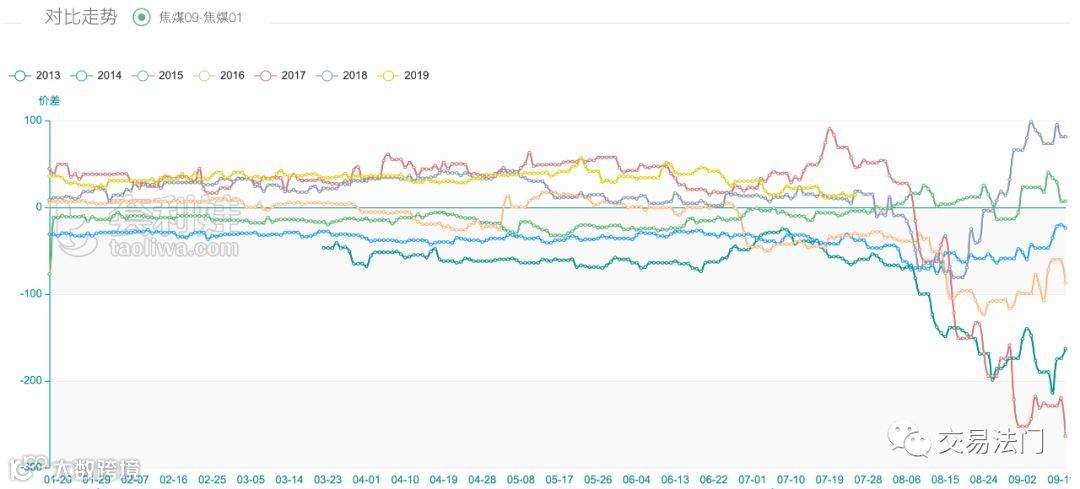Click the 交易法门 watermark text
This screenshot has height=489, width=1080.
pyautogui.click(x=990, y=441)
